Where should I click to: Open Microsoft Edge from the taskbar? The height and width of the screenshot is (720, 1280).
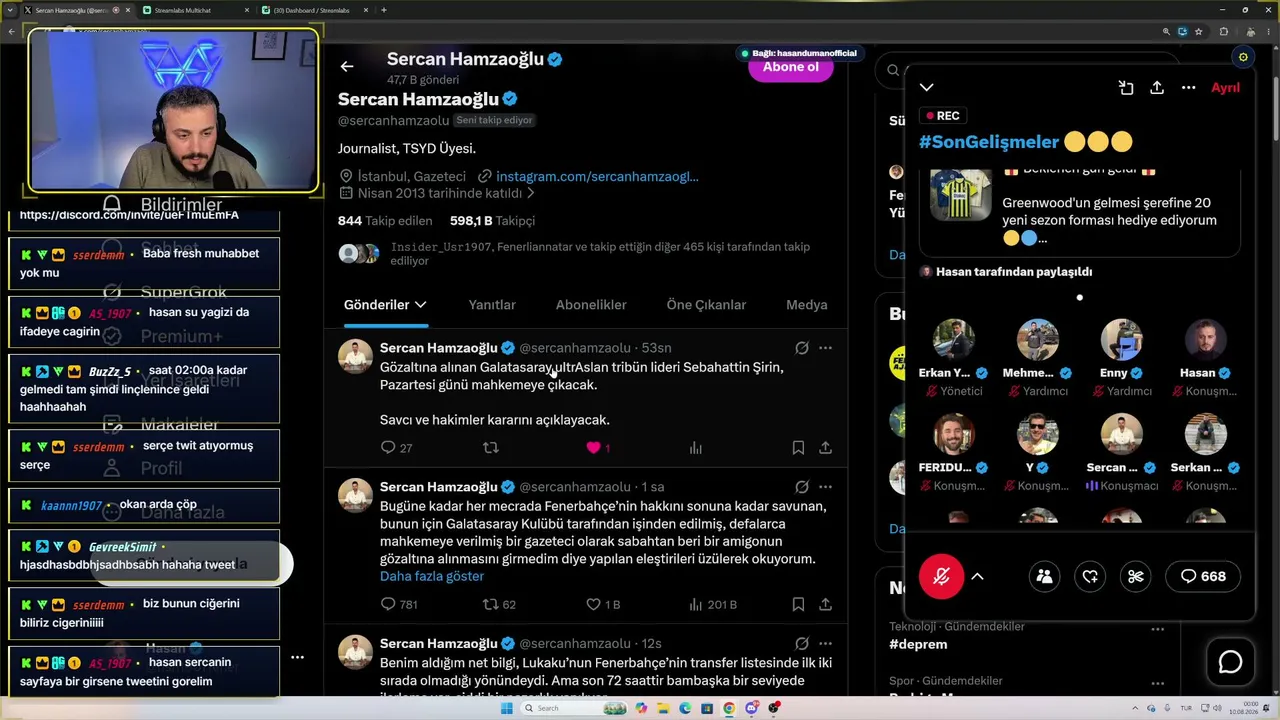click(685, 708)
